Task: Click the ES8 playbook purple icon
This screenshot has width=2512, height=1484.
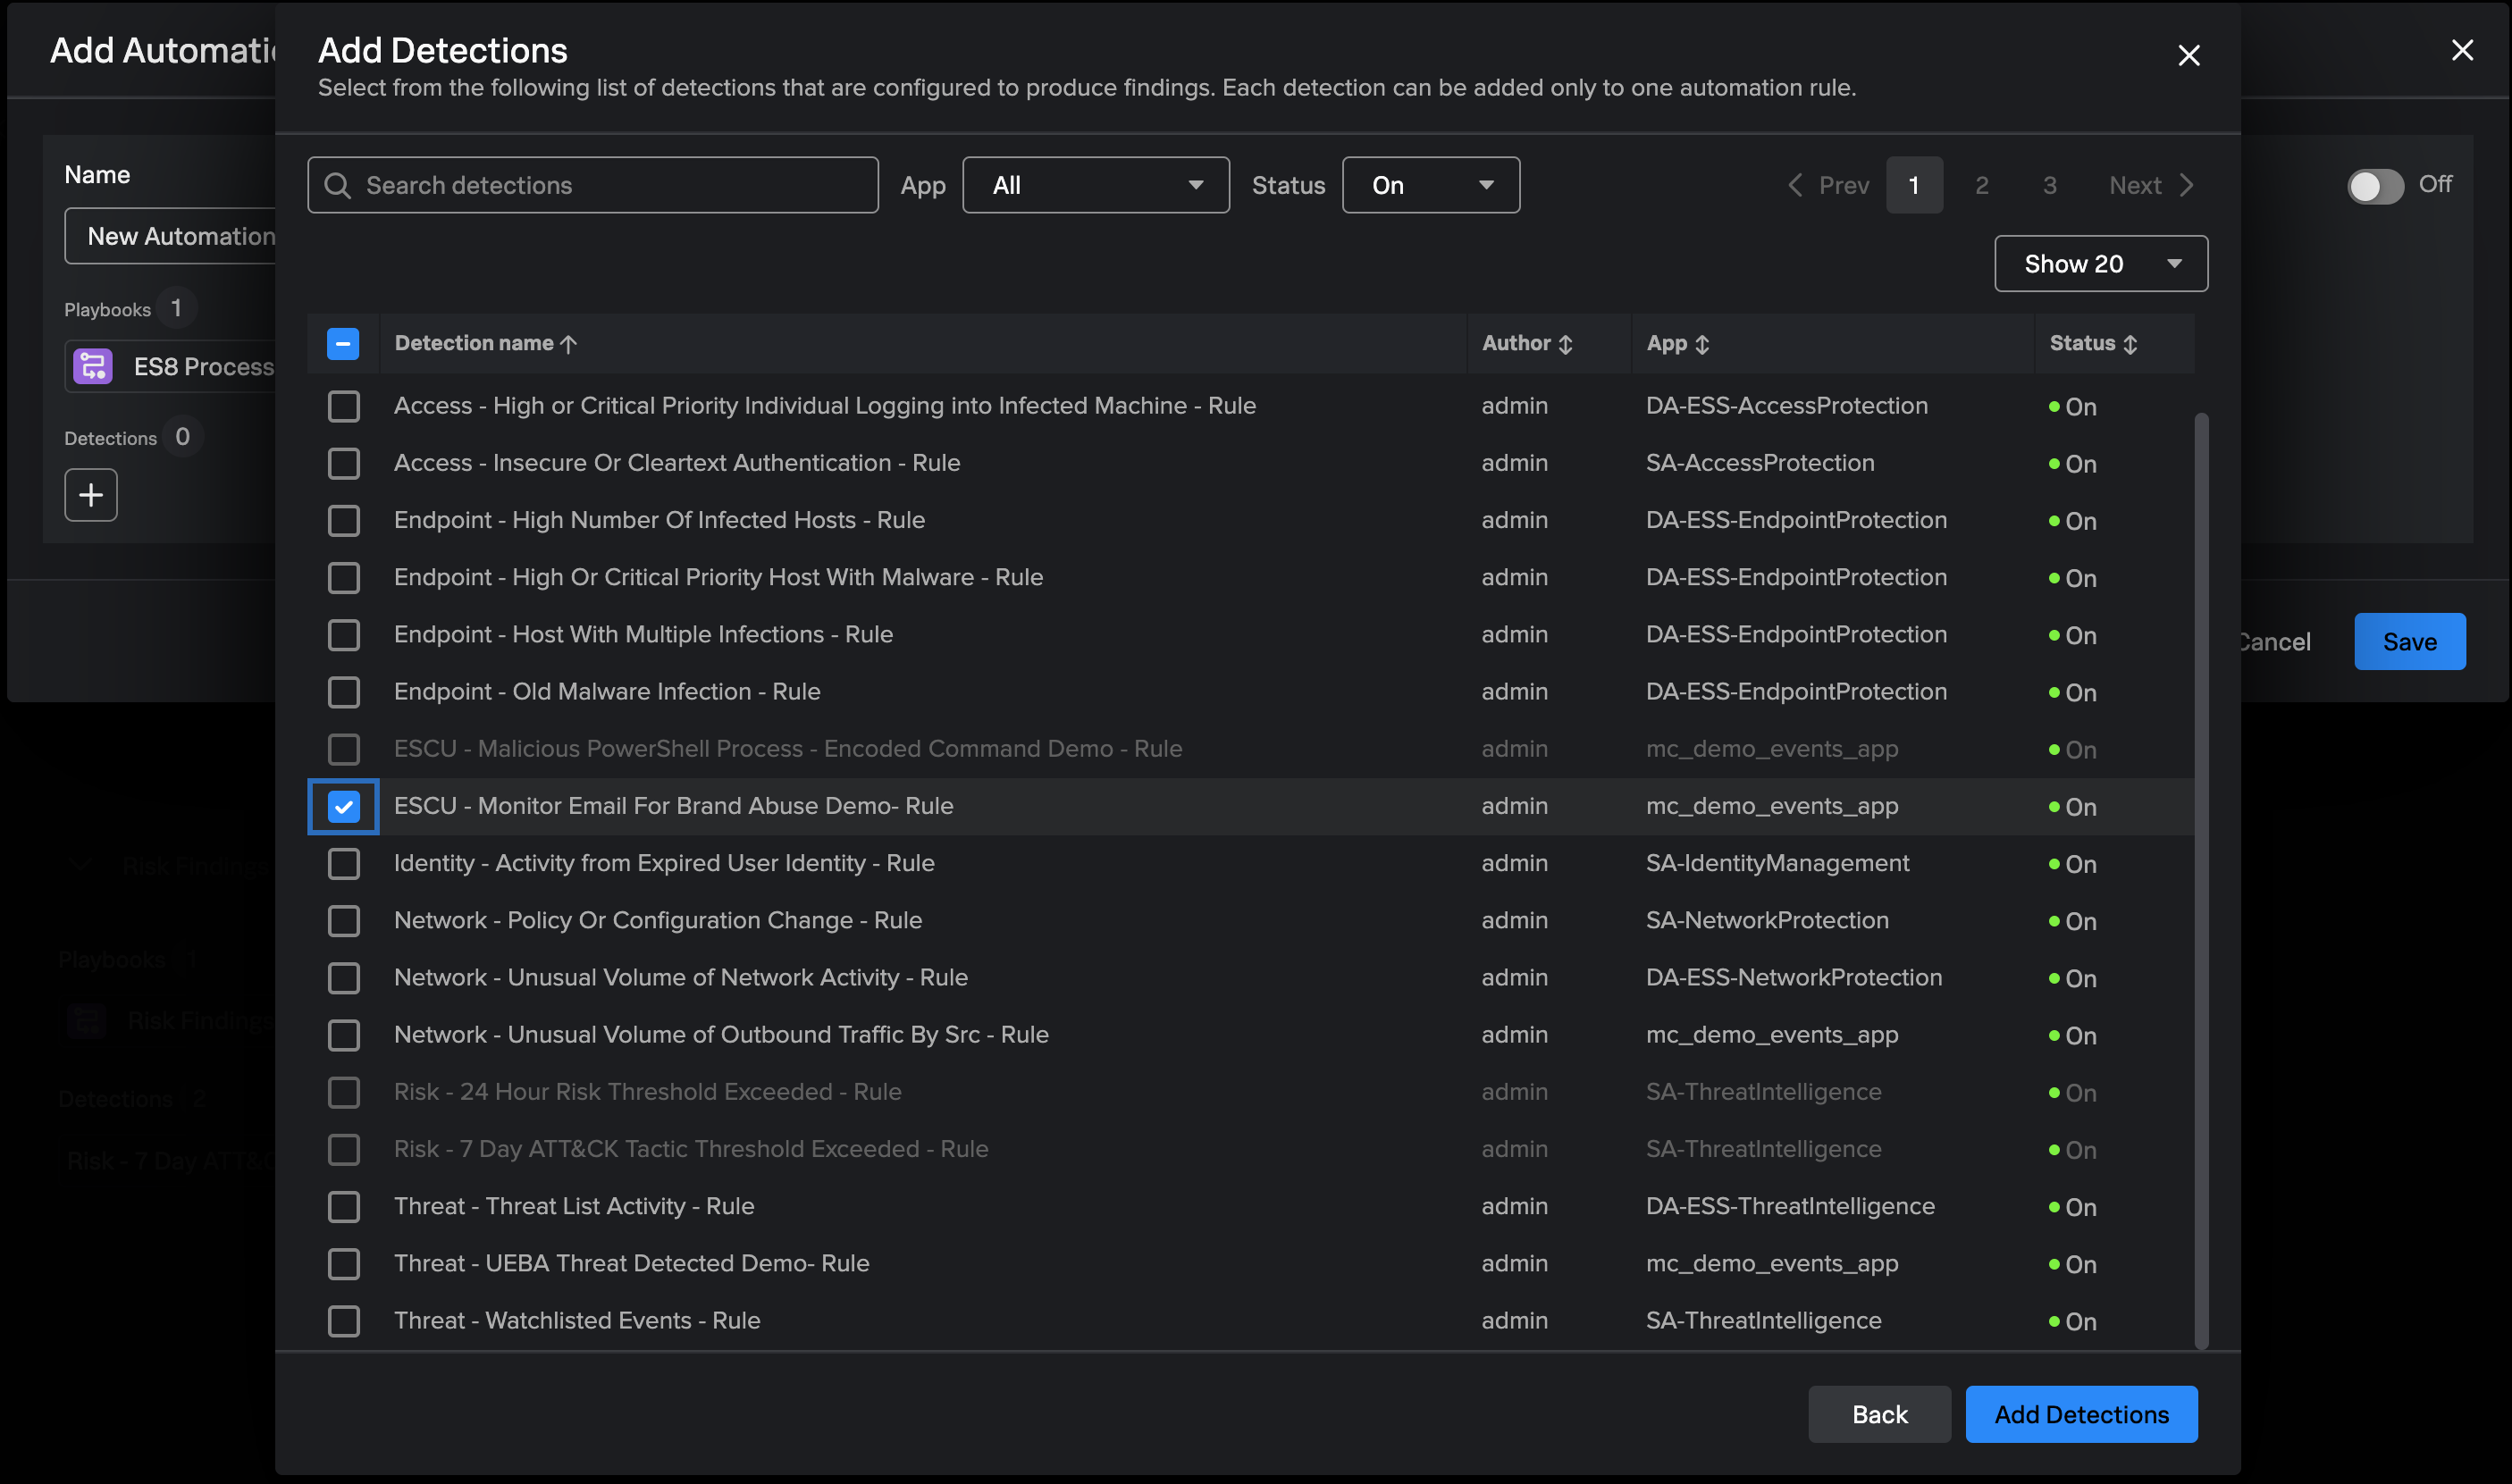Action: 93,366
